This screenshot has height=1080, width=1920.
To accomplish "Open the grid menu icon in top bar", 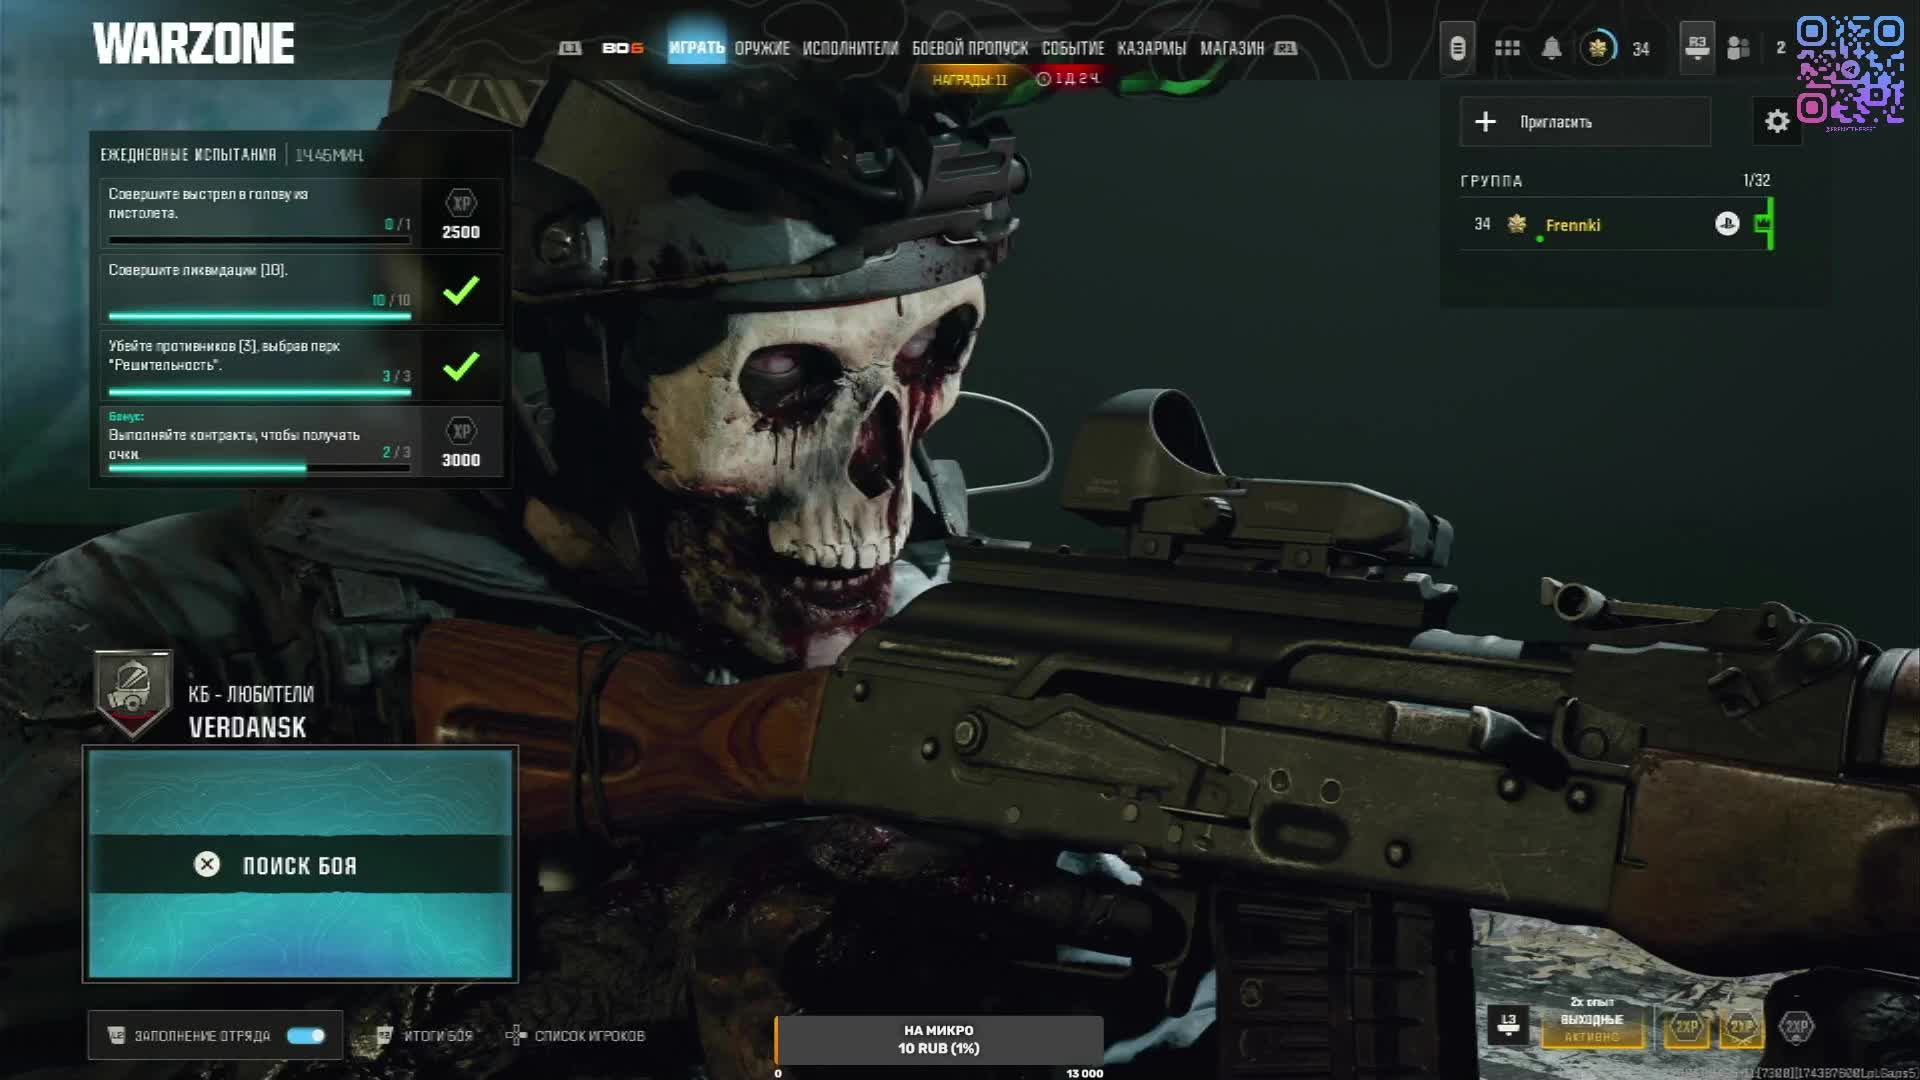I will tap(1507, 48).
